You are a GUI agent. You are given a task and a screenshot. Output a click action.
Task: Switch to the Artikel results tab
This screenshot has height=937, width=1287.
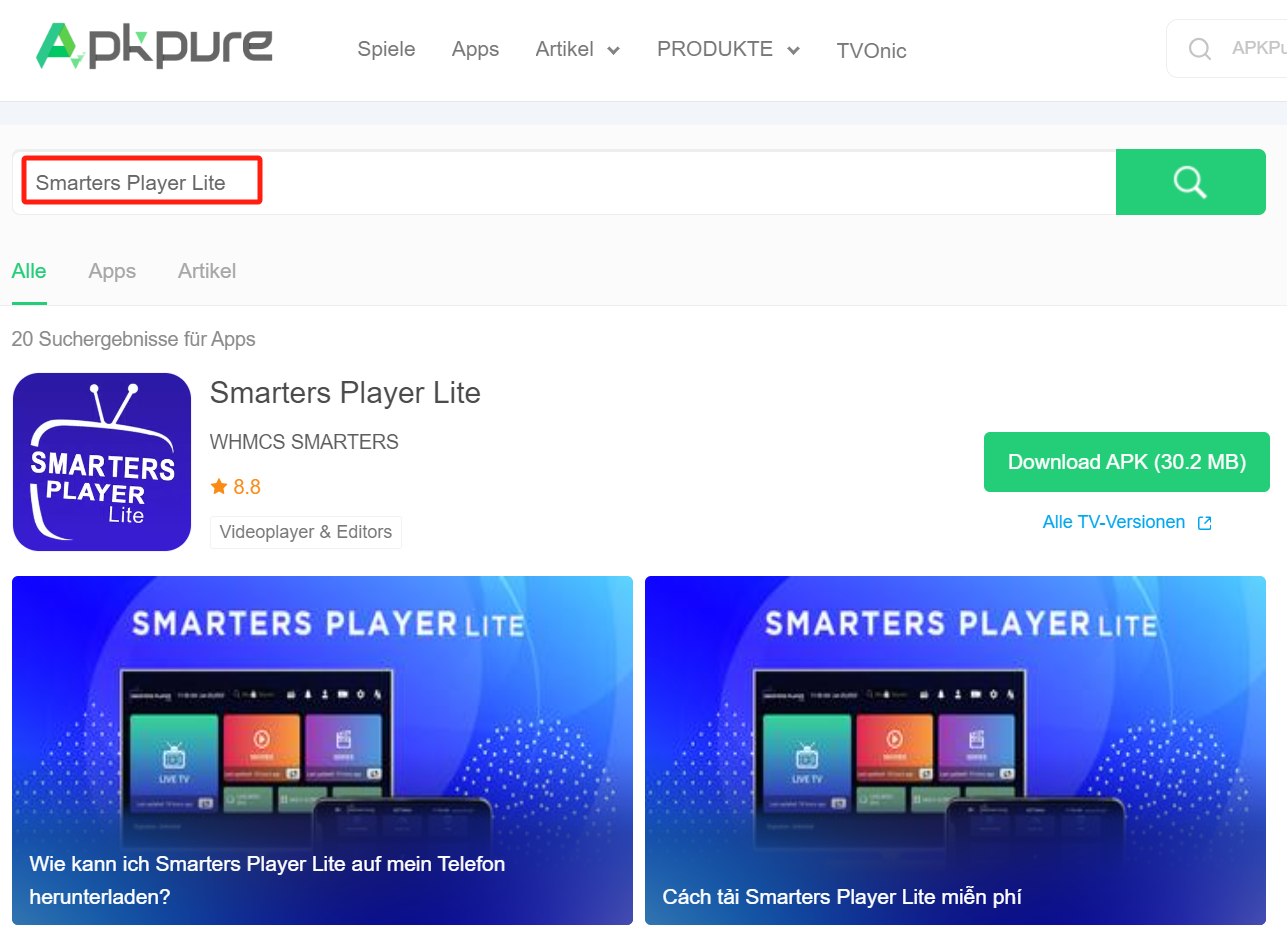click(x=206, y=271)
